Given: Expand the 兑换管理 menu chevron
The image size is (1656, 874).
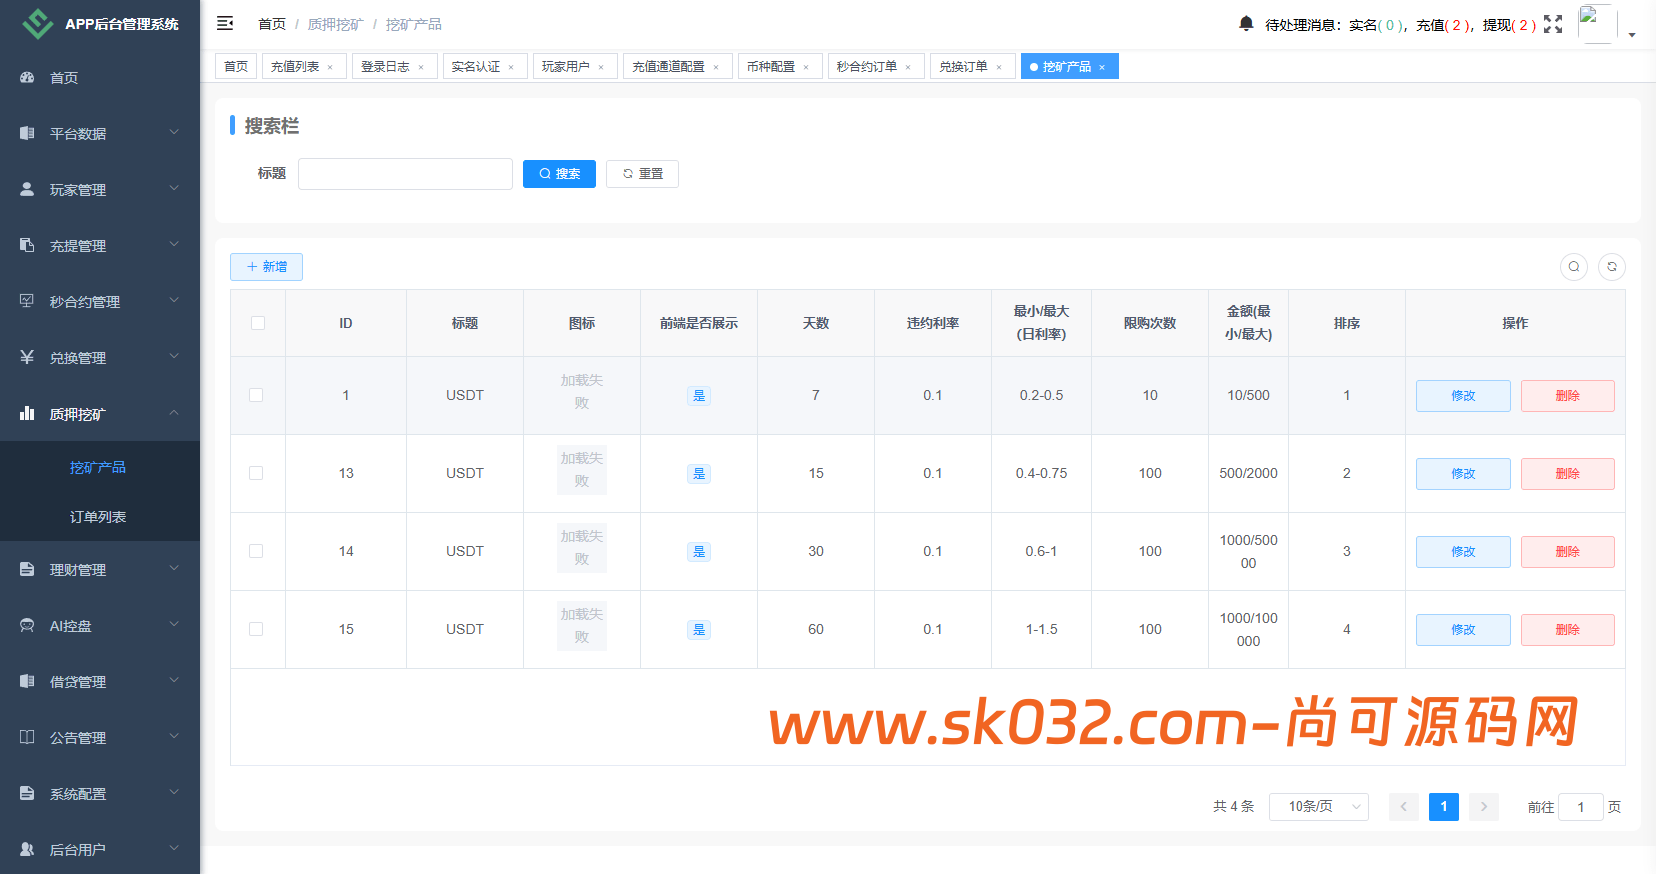Looking at the screenshot, I should 174,356.
